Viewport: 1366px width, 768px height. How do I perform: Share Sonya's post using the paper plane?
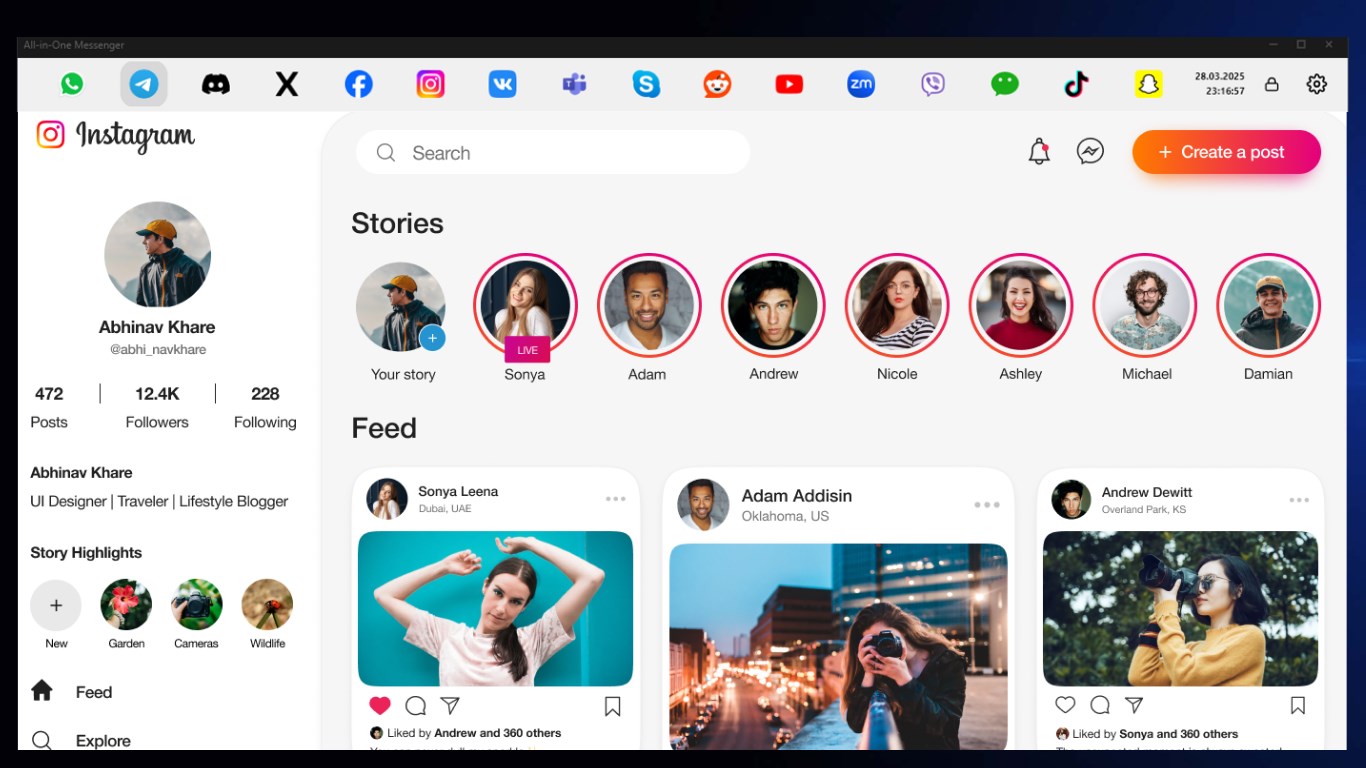pyautogui.click(x=451, y=705)
